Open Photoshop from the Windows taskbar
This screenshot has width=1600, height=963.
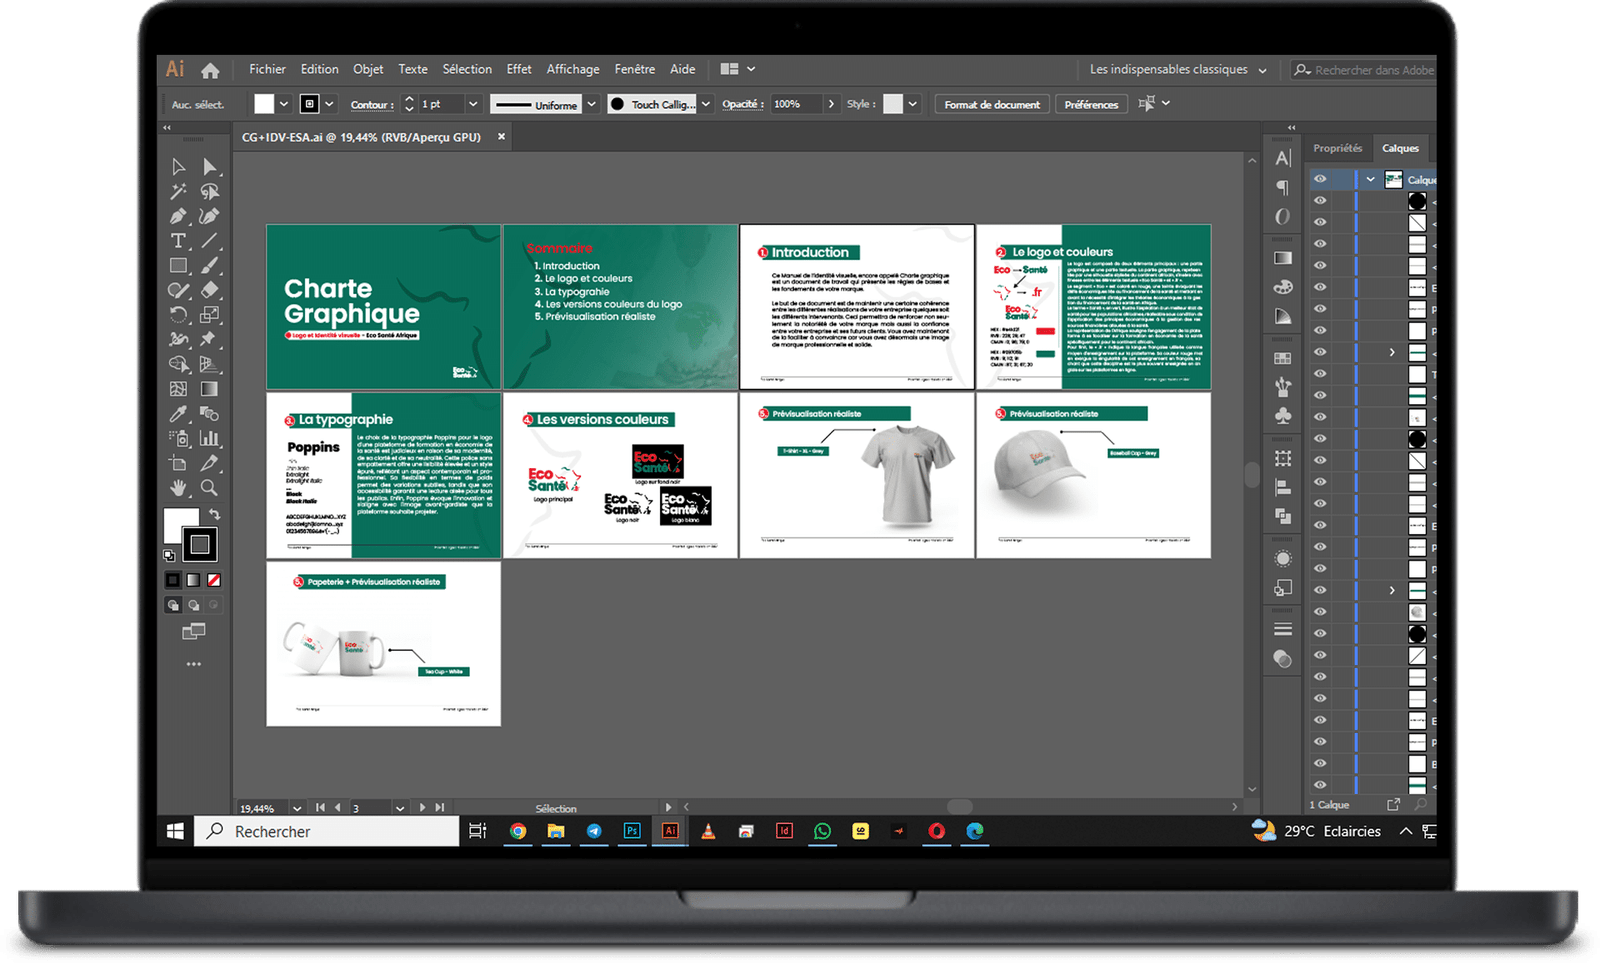tap(632, 831)
